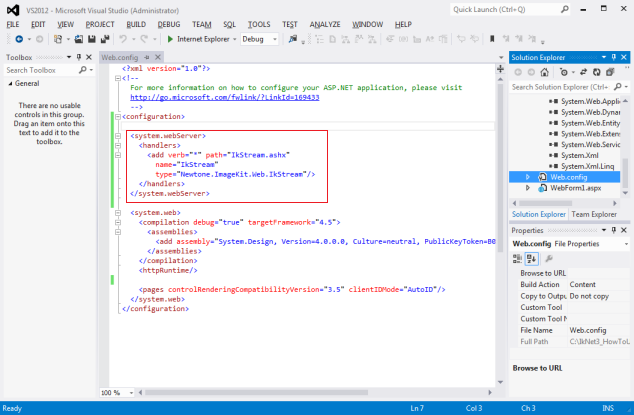This screenshot has width=634, height=415.
Task: Click the Categorized view icon in Properties
Action: click(x=518, y=258)
